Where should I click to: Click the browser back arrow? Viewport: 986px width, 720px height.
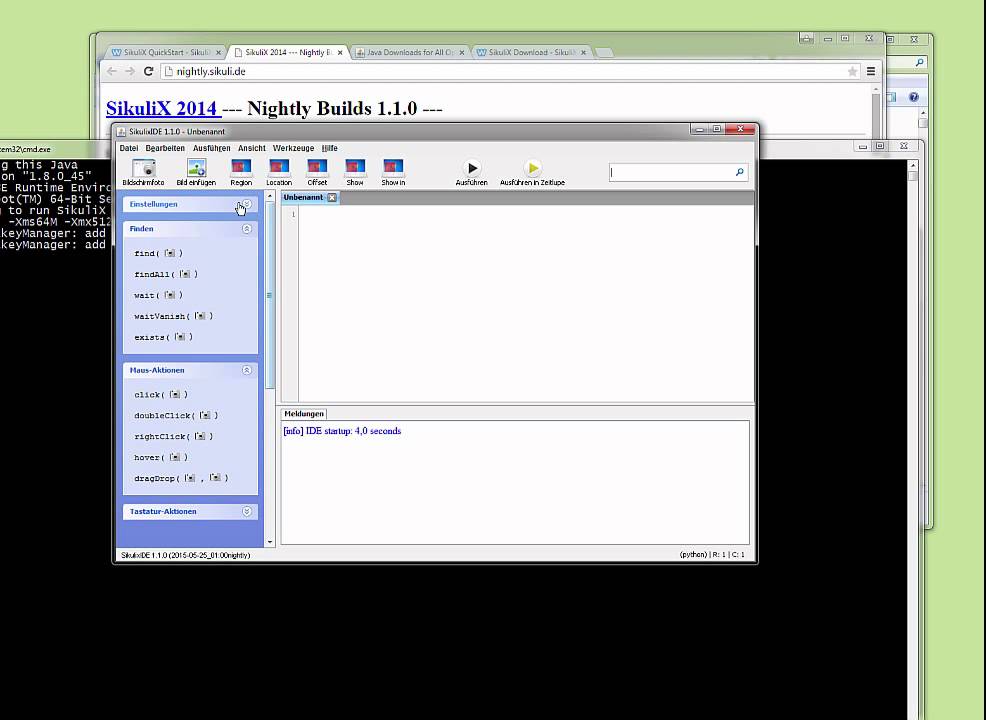[x=112, y=72]
